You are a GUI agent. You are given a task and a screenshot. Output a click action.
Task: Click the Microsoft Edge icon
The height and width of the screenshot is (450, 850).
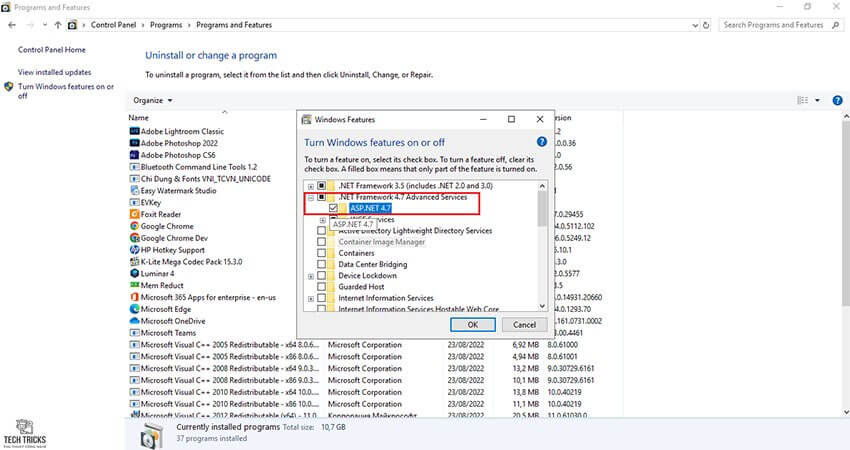coord(134,309)
